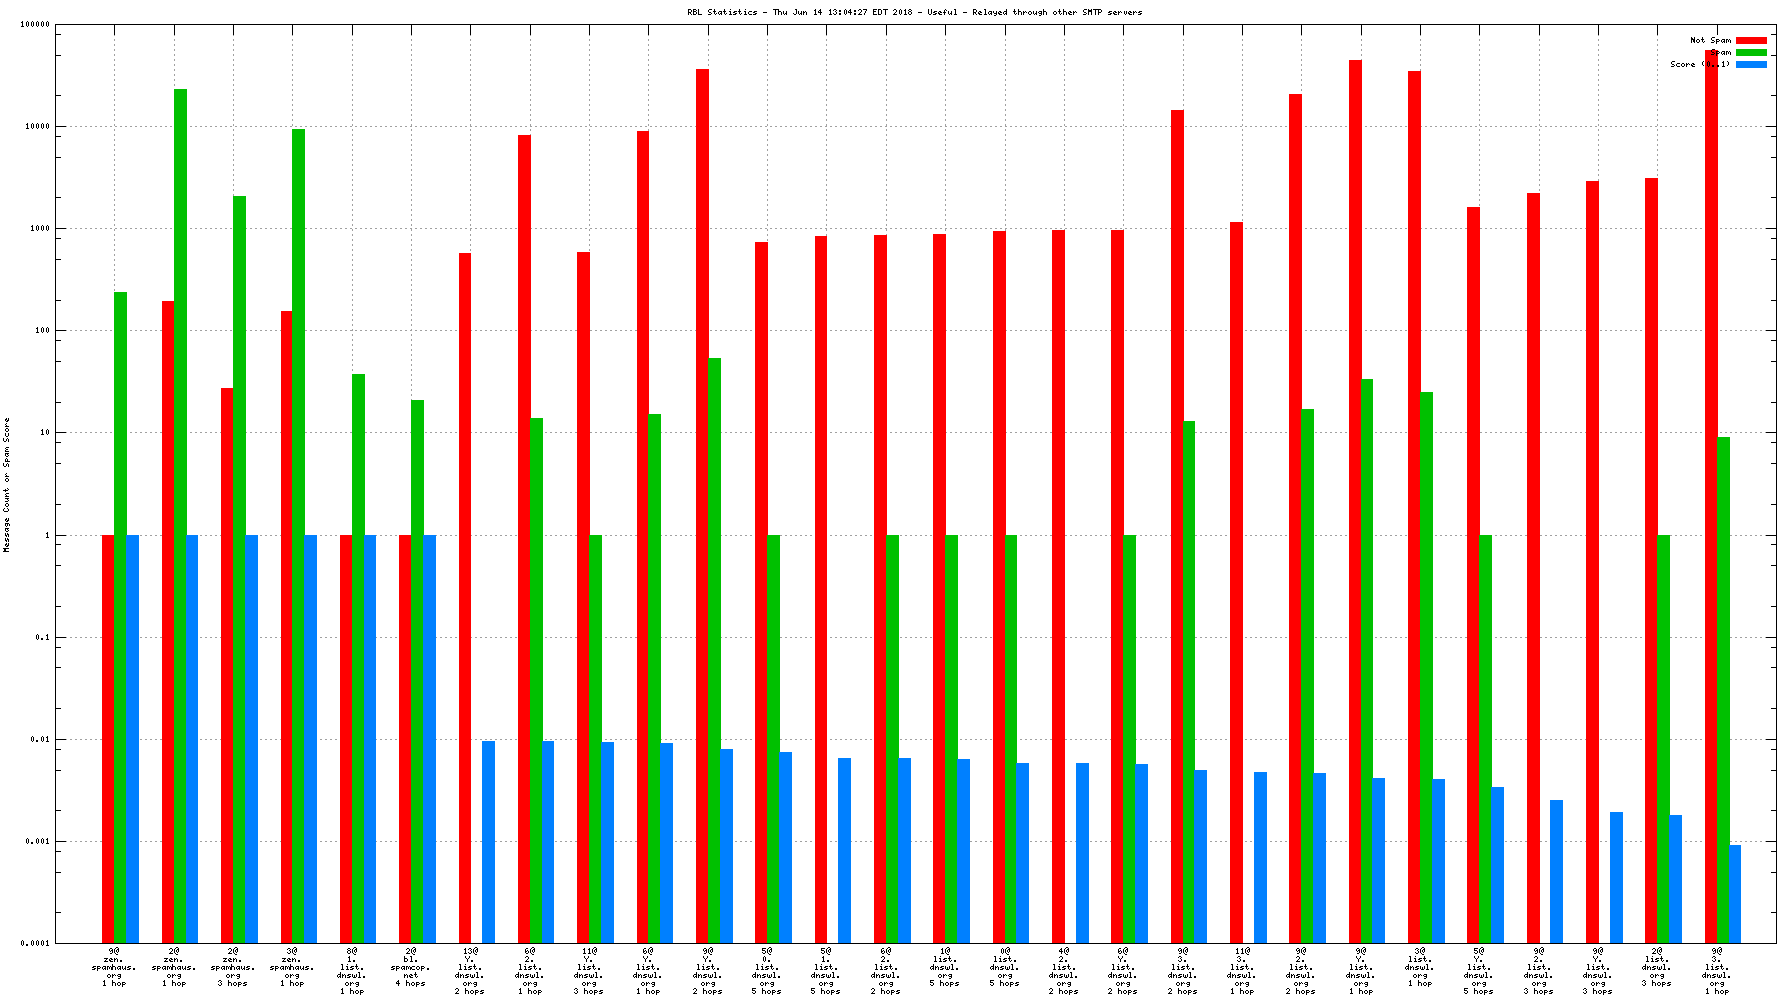Click the 4@ 2.list.dnswl.org 2 hops label

point(1064,971)
